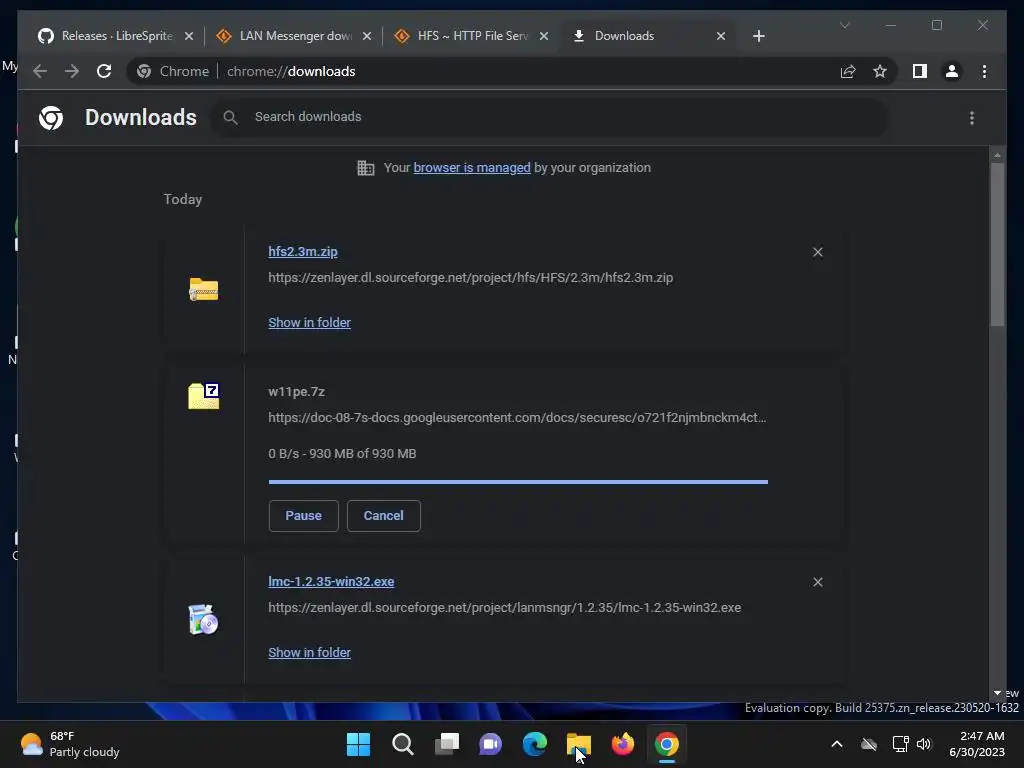Open the weather widget showing 68°F
The image size is (1024, 768).
69,744
